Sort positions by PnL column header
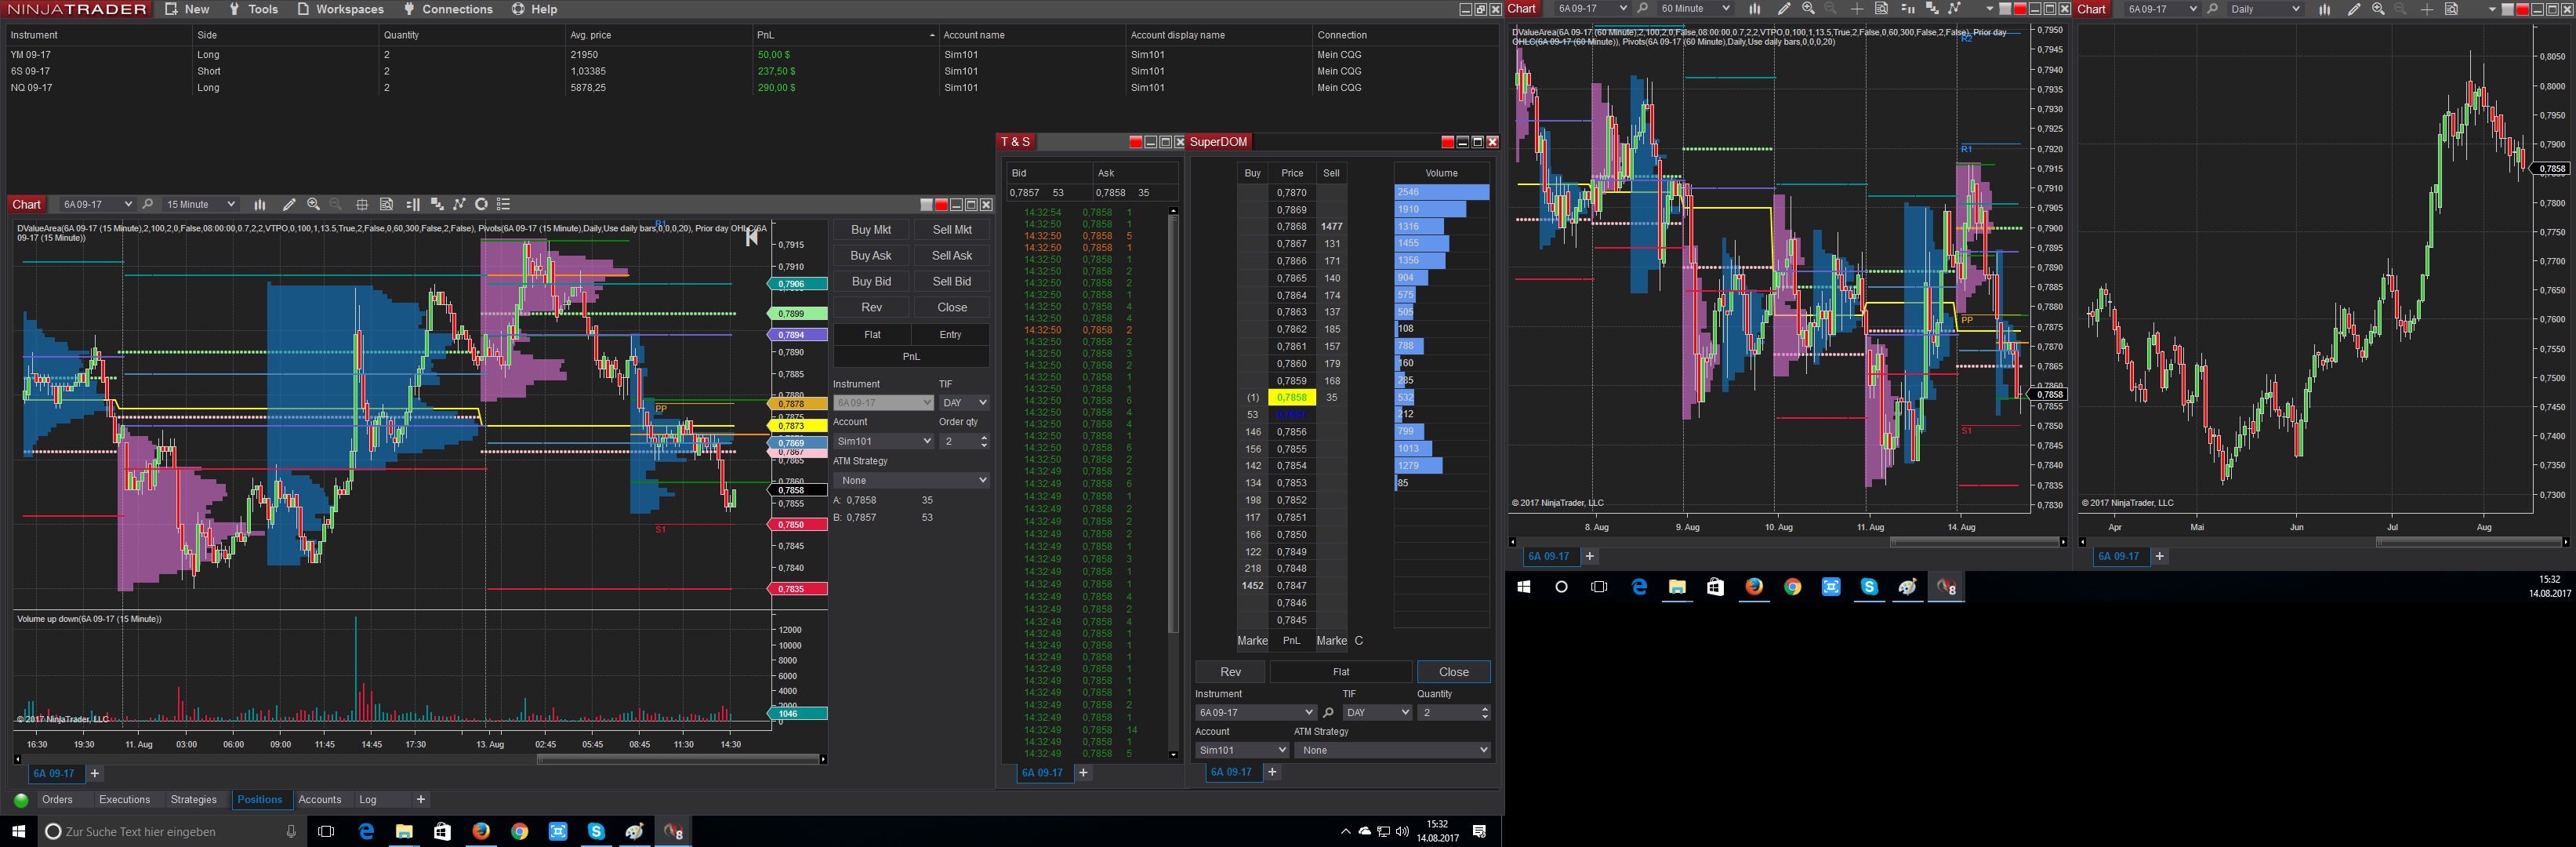The image size is (2576, 847). (846, 35)
